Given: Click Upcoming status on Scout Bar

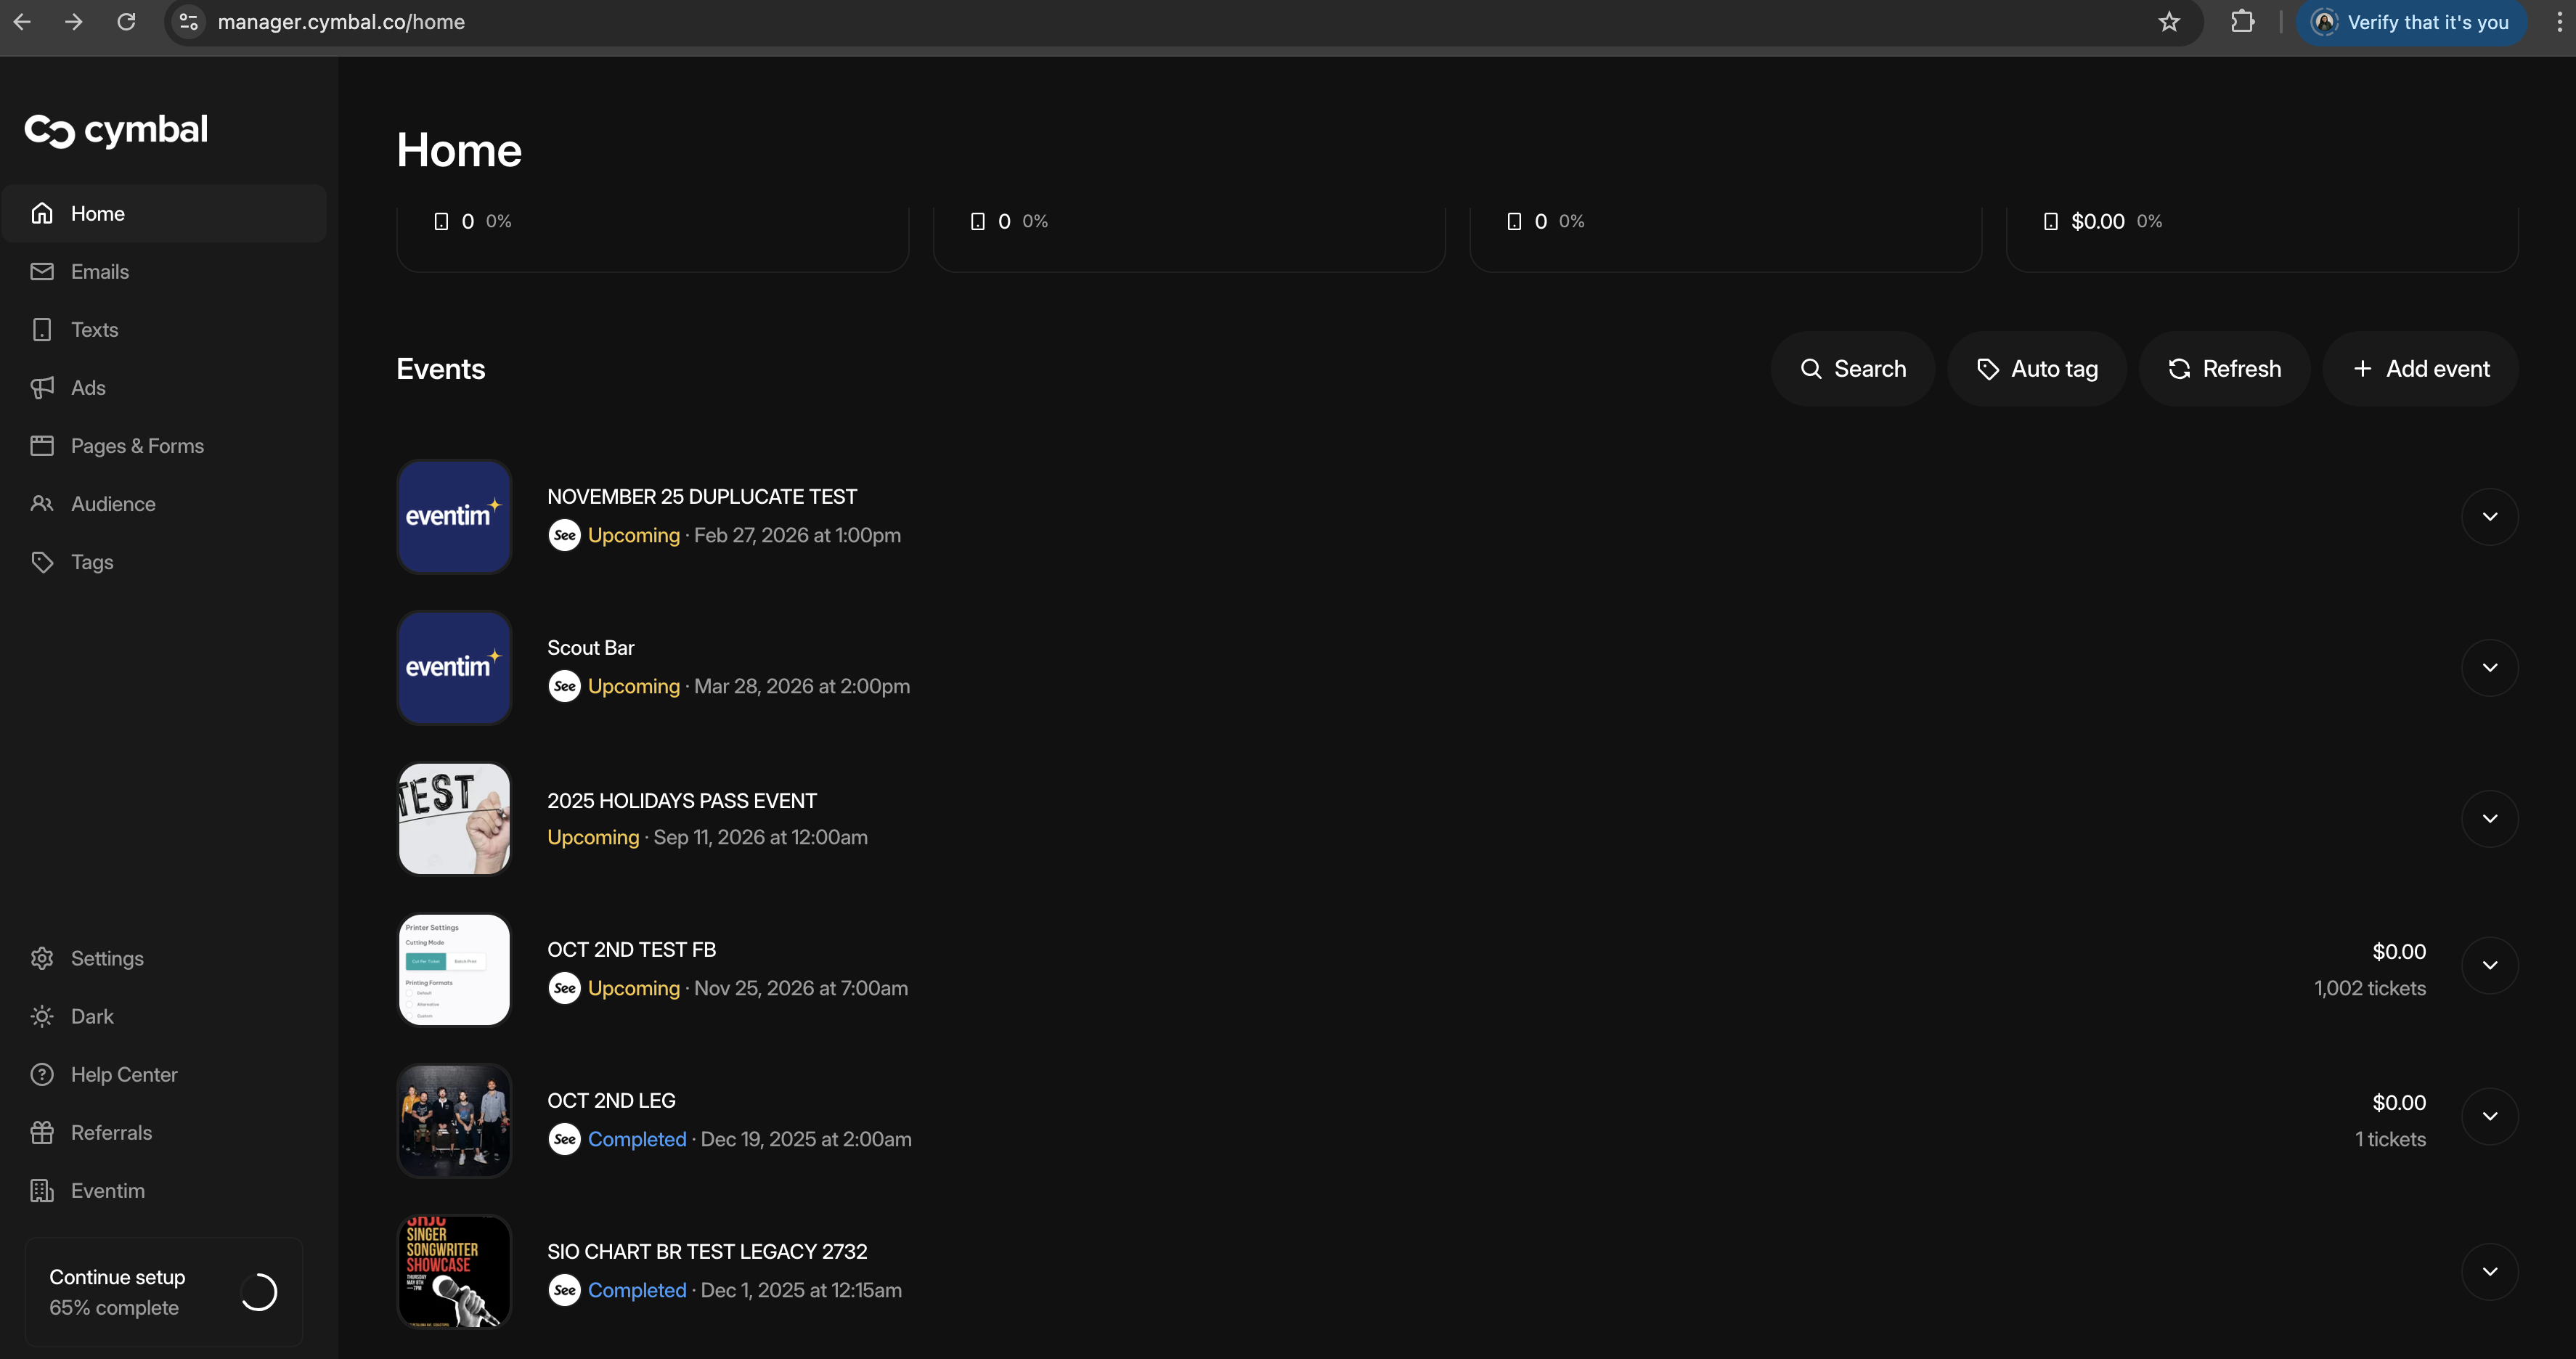Looking at the screenshot, I should tap(633, 686).
